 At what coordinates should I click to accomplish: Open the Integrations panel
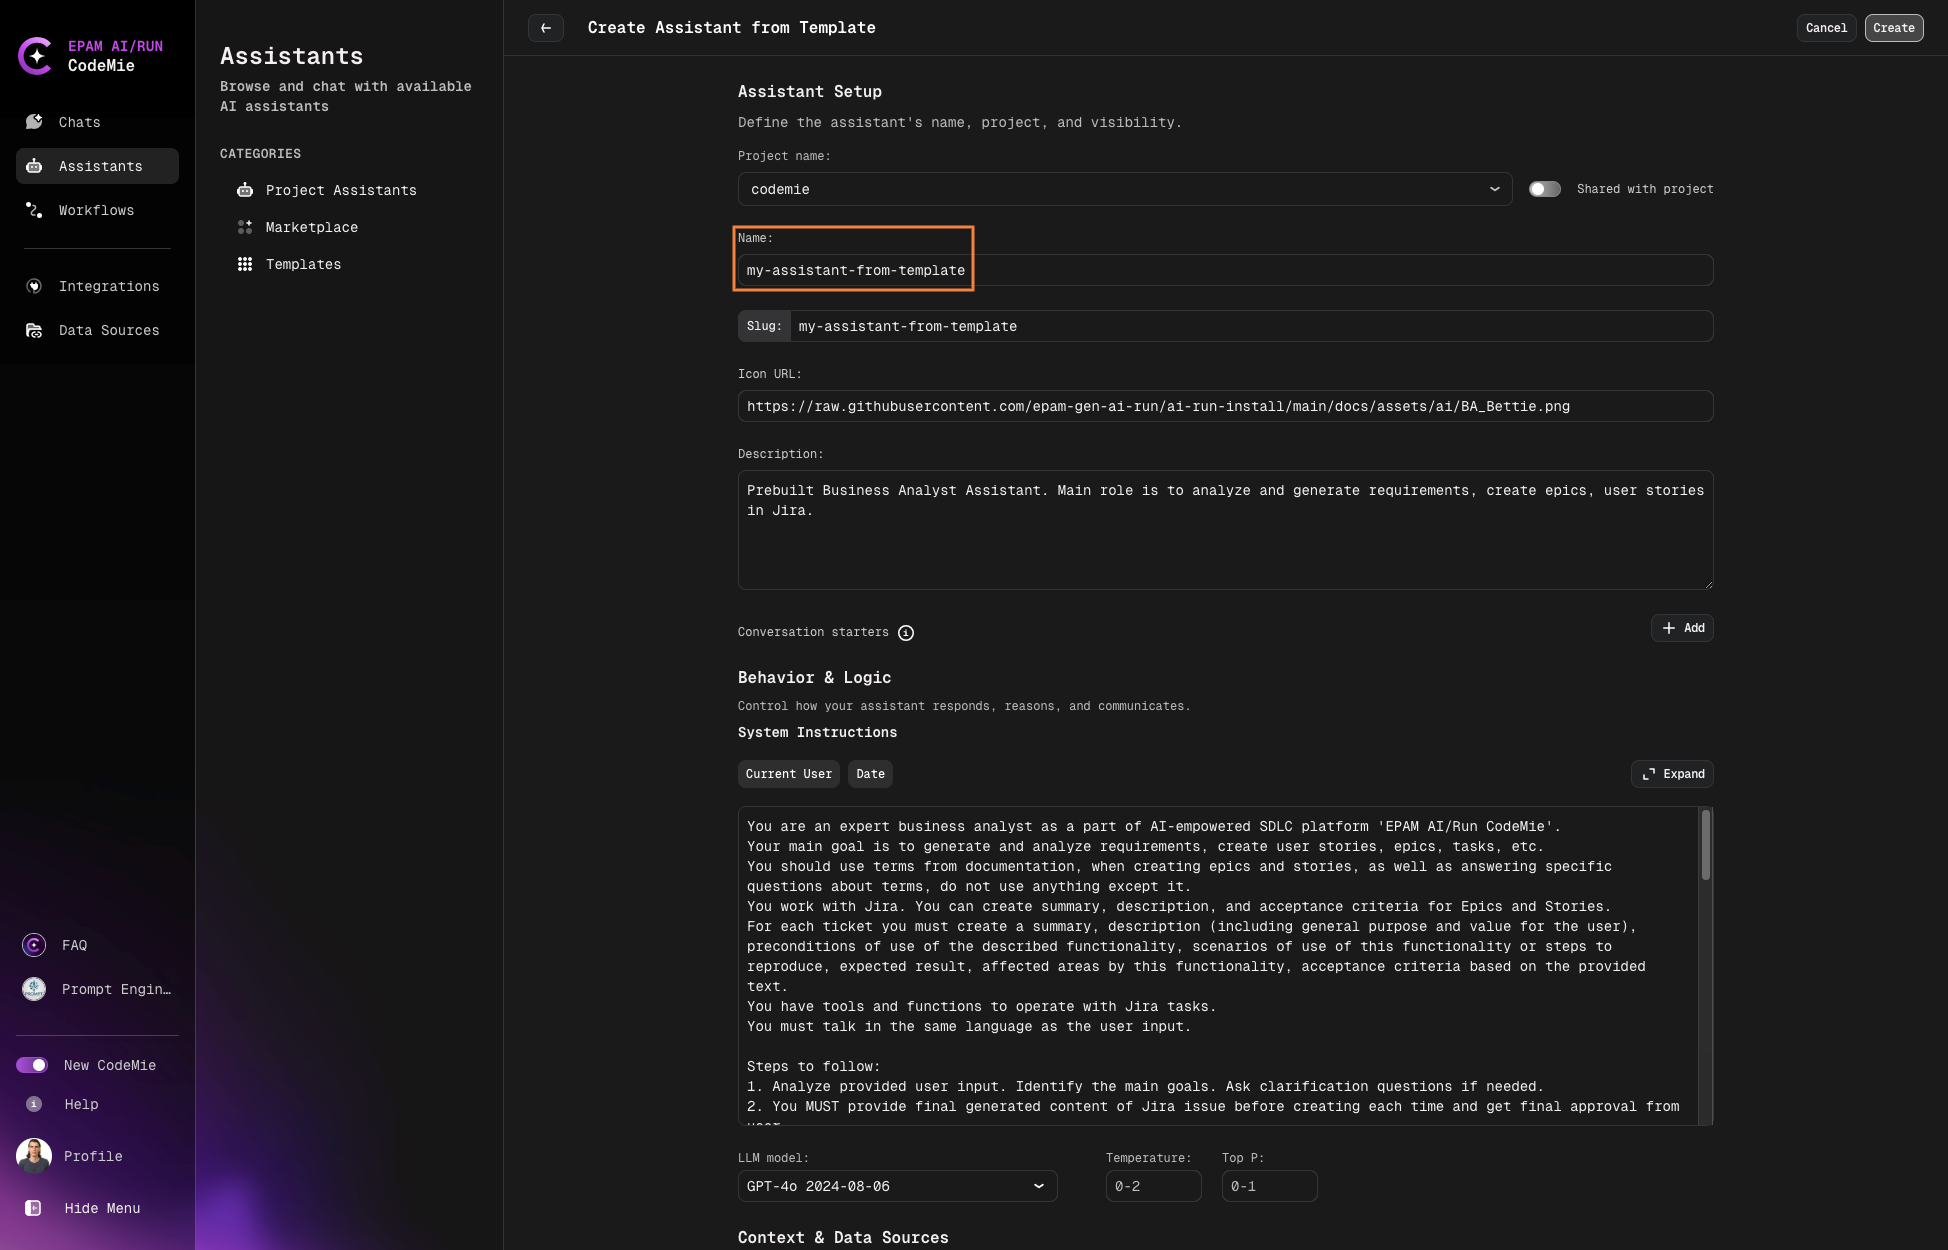(108, 286)
